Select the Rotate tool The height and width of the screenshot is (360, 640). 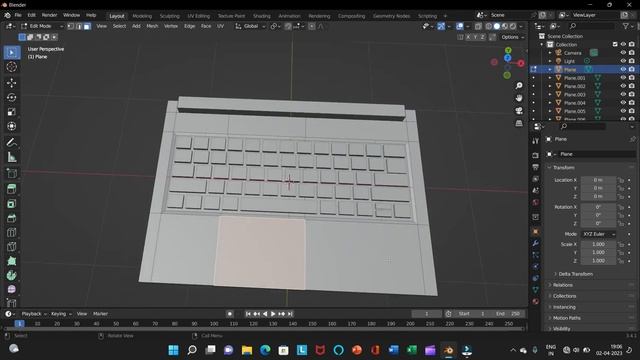click(x=11, y=98)
